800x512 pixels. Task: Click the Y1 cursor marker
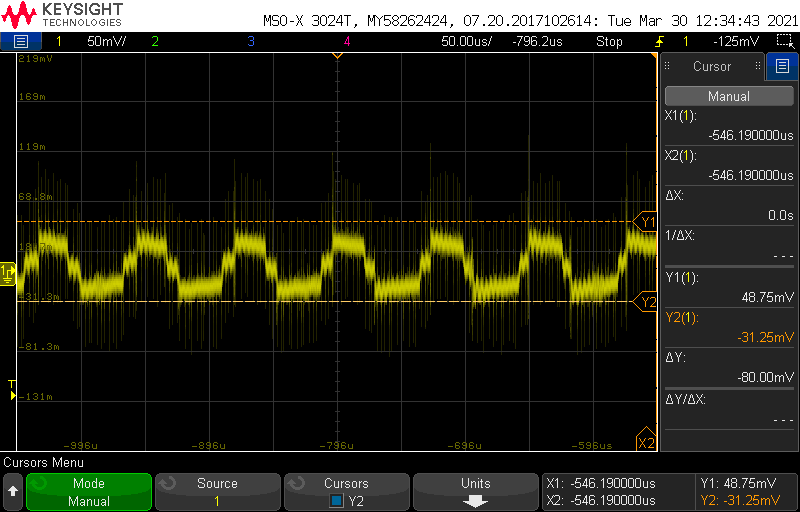tap(645, 222)
